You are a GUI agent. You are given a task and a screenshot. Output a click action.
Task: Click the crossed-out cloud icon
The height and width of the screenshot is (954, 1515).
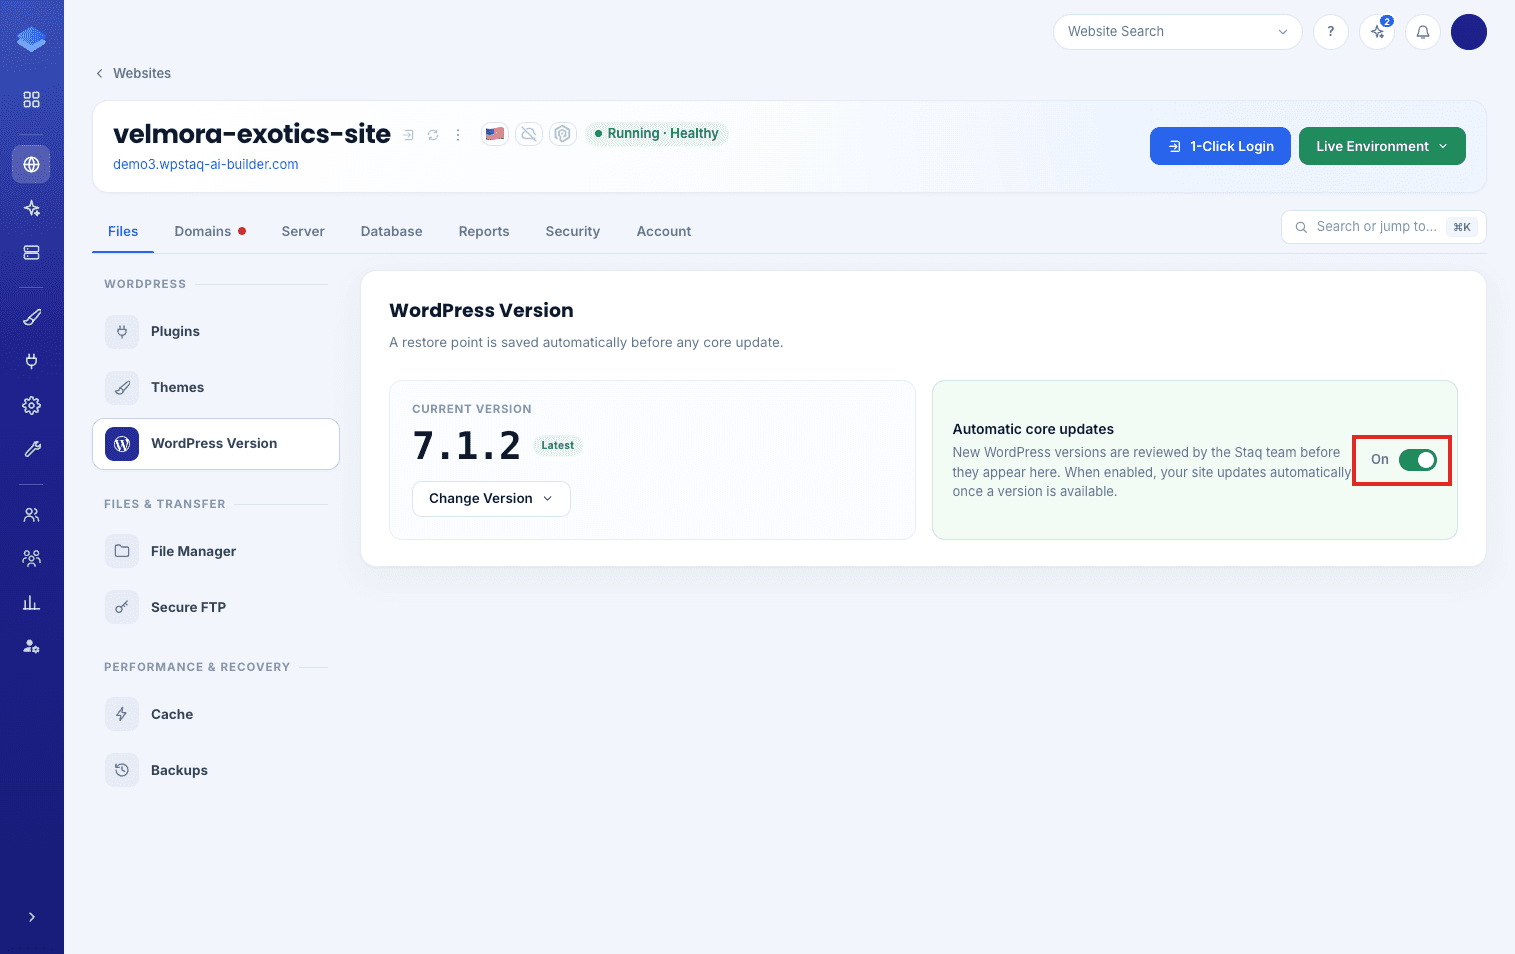[x=529, y=133]
